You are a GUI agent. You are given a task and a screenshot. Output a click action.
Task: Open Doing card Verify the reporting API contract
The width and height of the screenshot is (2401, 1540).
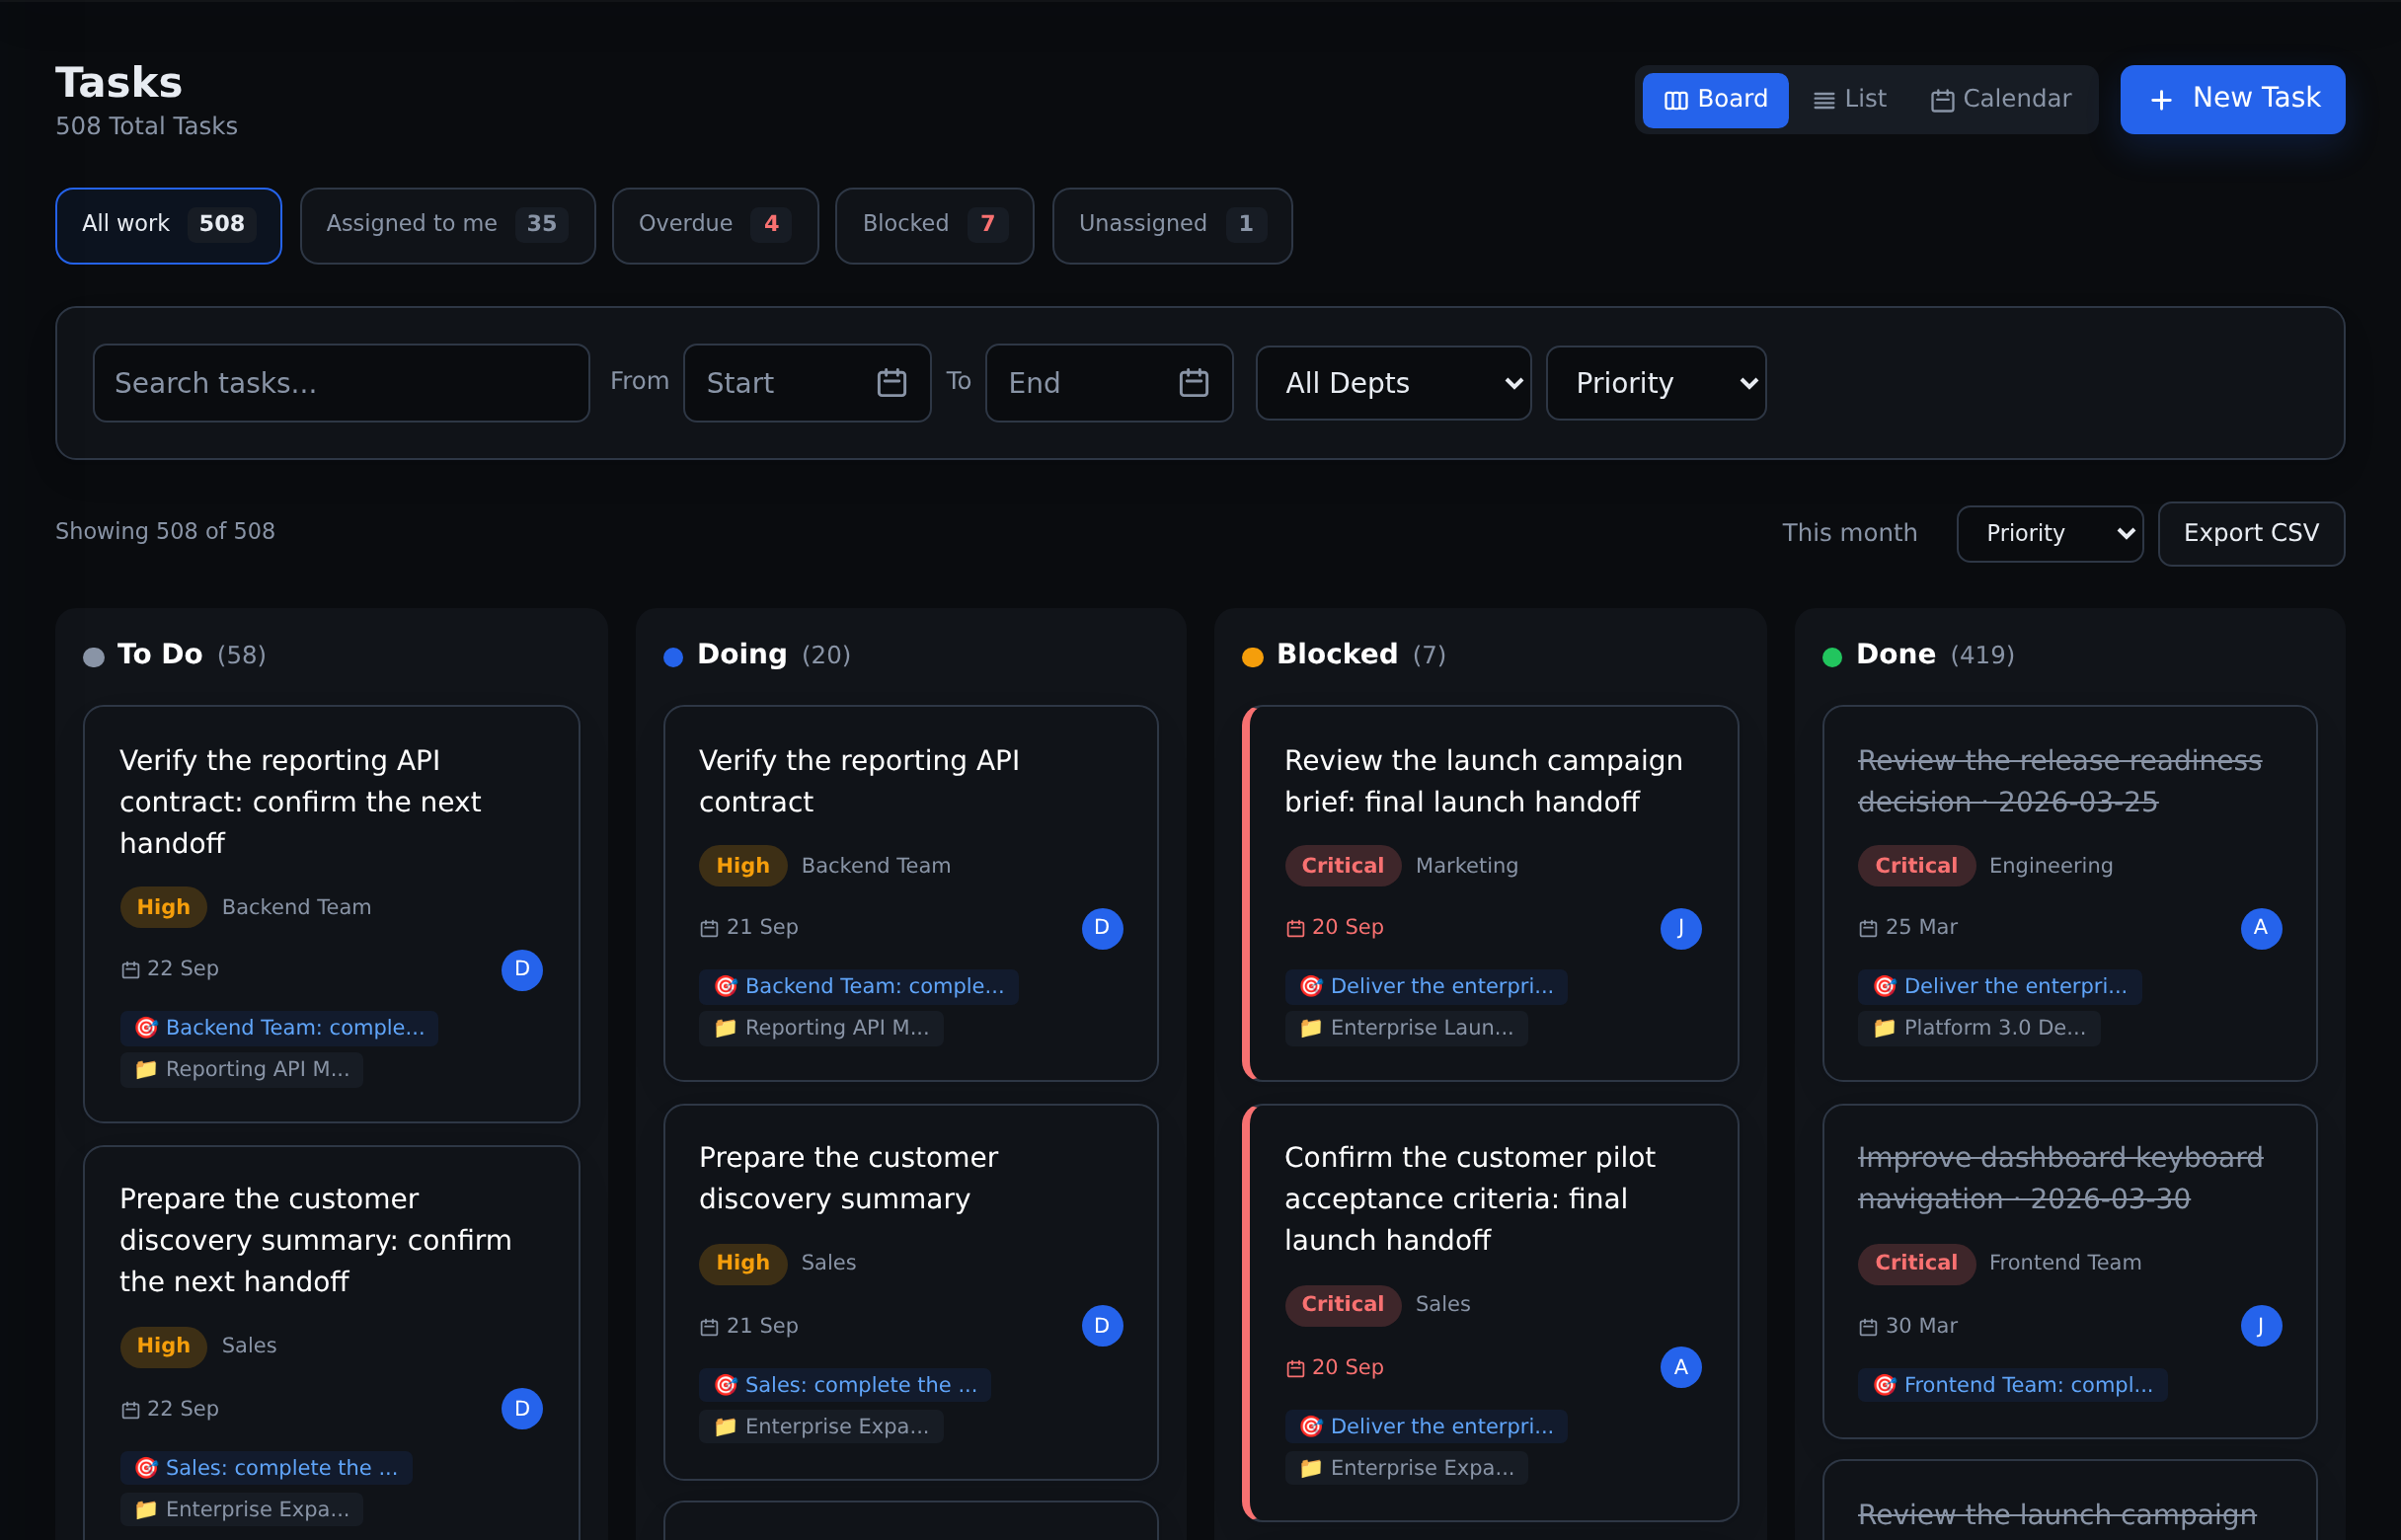(x=910, y=893)
